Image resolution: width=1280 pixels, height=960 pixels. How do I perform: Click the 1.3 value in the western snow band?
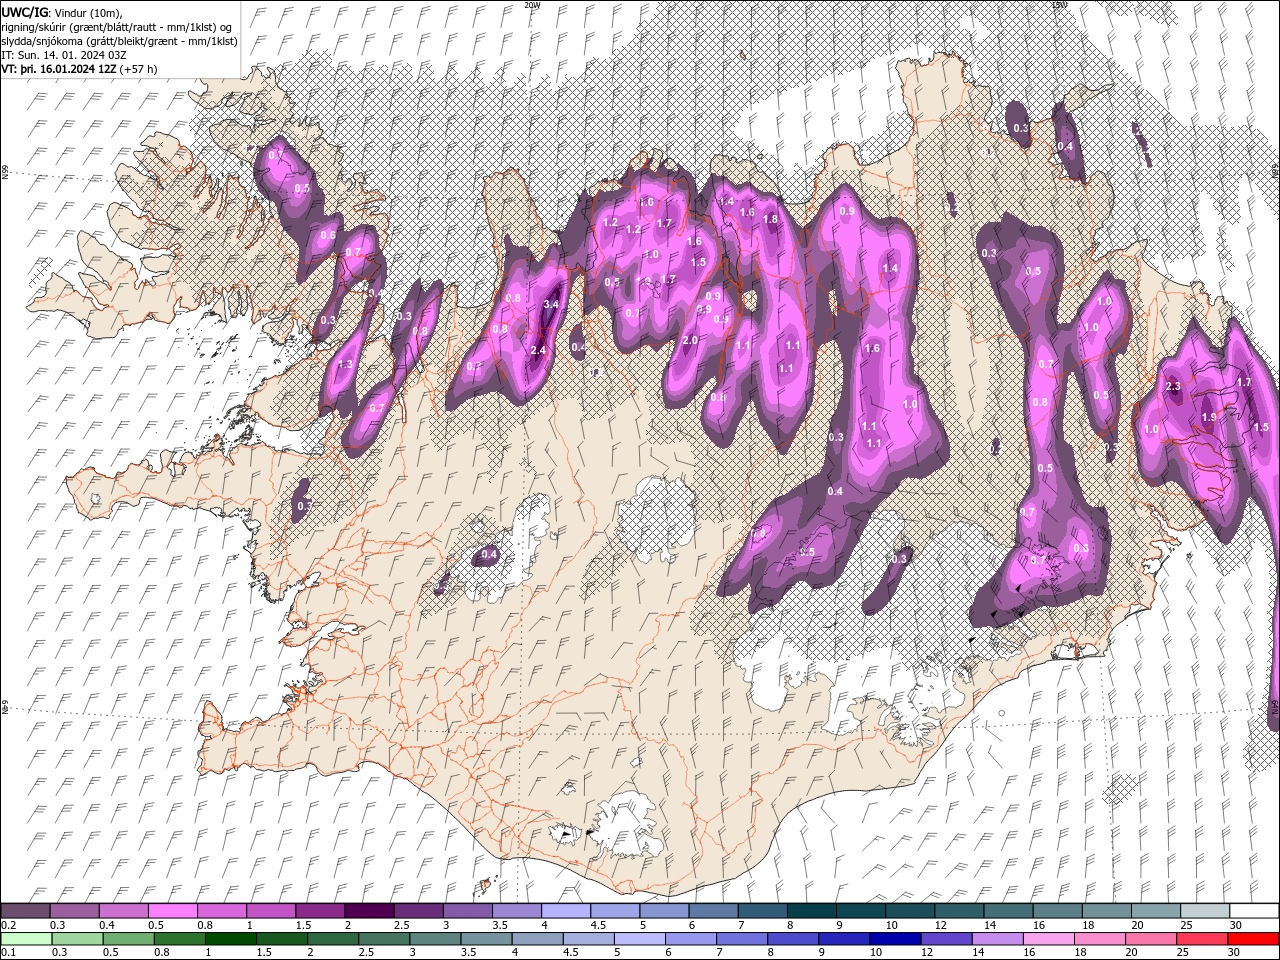[346, 364]
